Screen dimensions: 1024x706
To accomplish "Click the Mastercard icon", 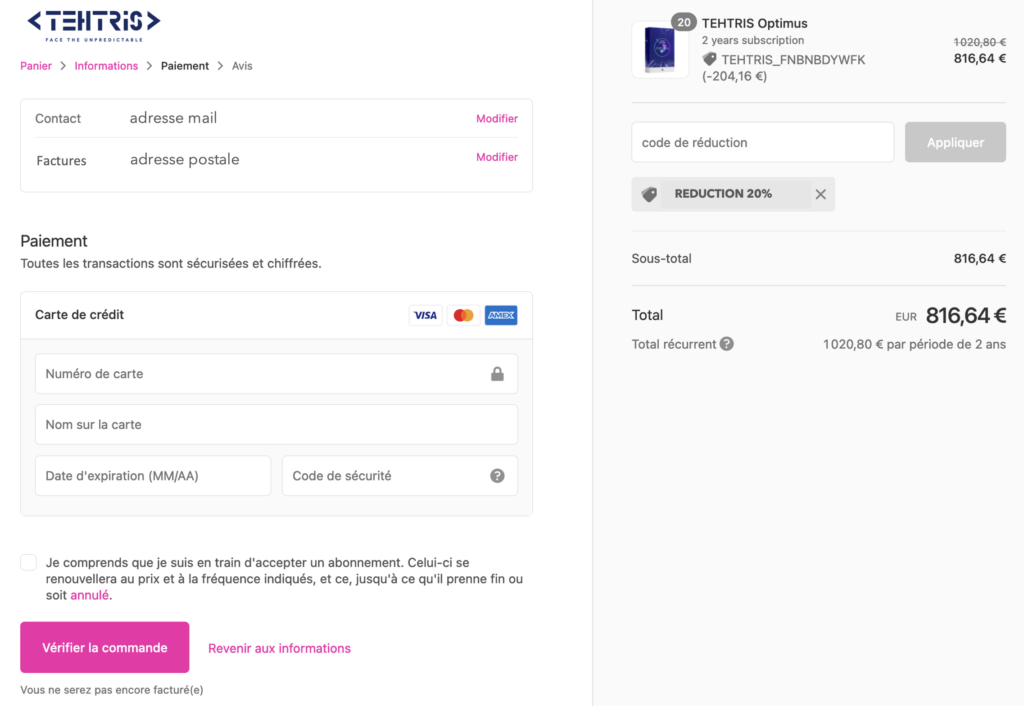I will click(463, 315).
